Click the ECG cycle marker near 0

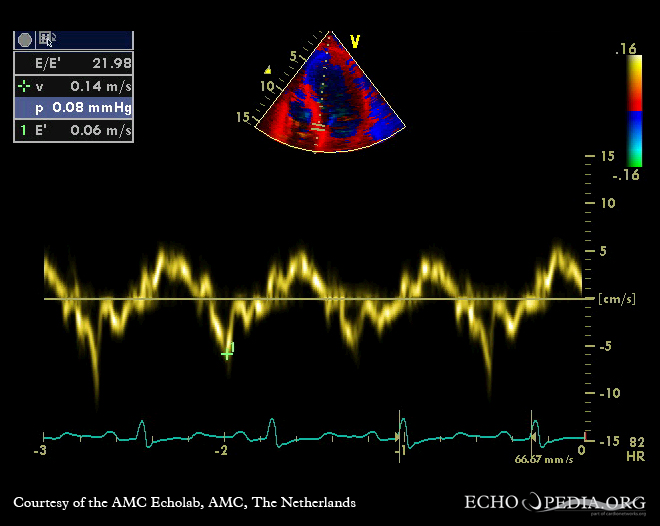click(x=533, y=430)
